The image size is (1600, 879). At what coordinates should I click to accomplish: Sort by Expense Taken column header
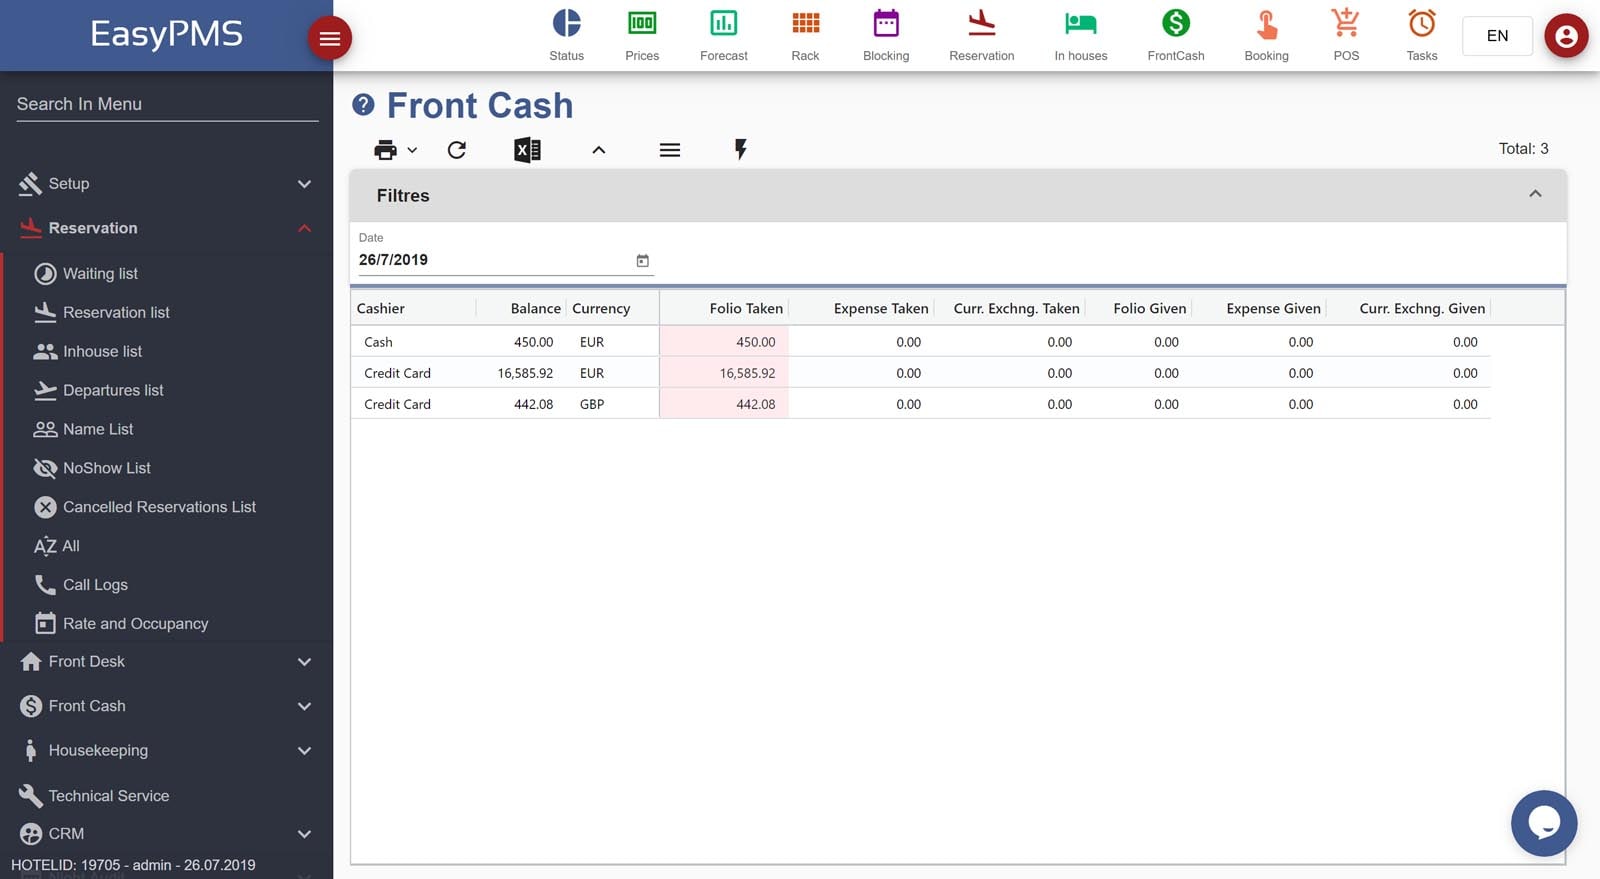(881, 309)
